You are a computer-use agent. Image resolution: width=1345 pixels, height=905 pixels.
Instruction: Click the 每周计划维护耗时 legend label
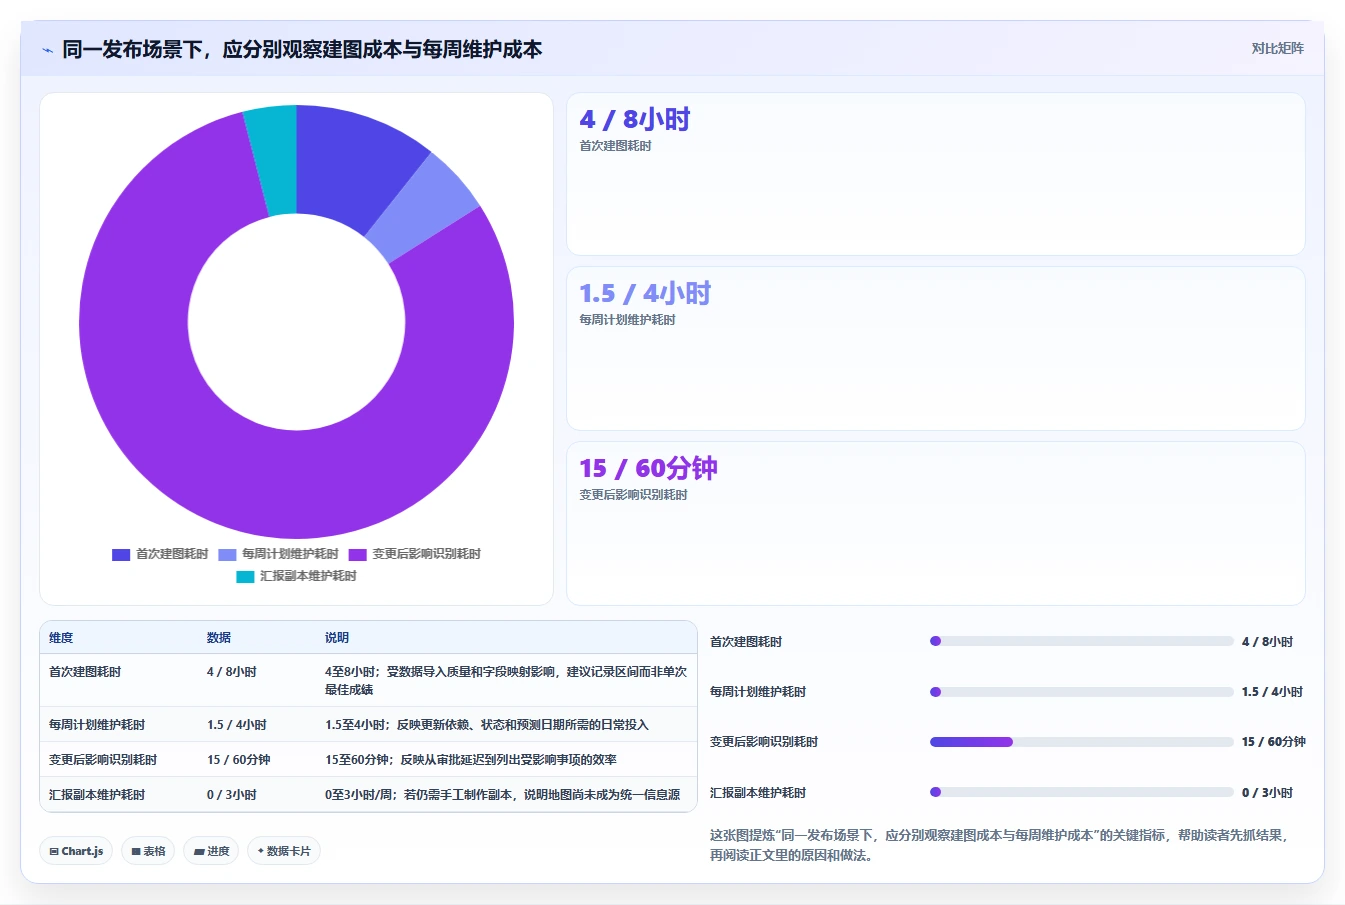(x=290, y=554)
